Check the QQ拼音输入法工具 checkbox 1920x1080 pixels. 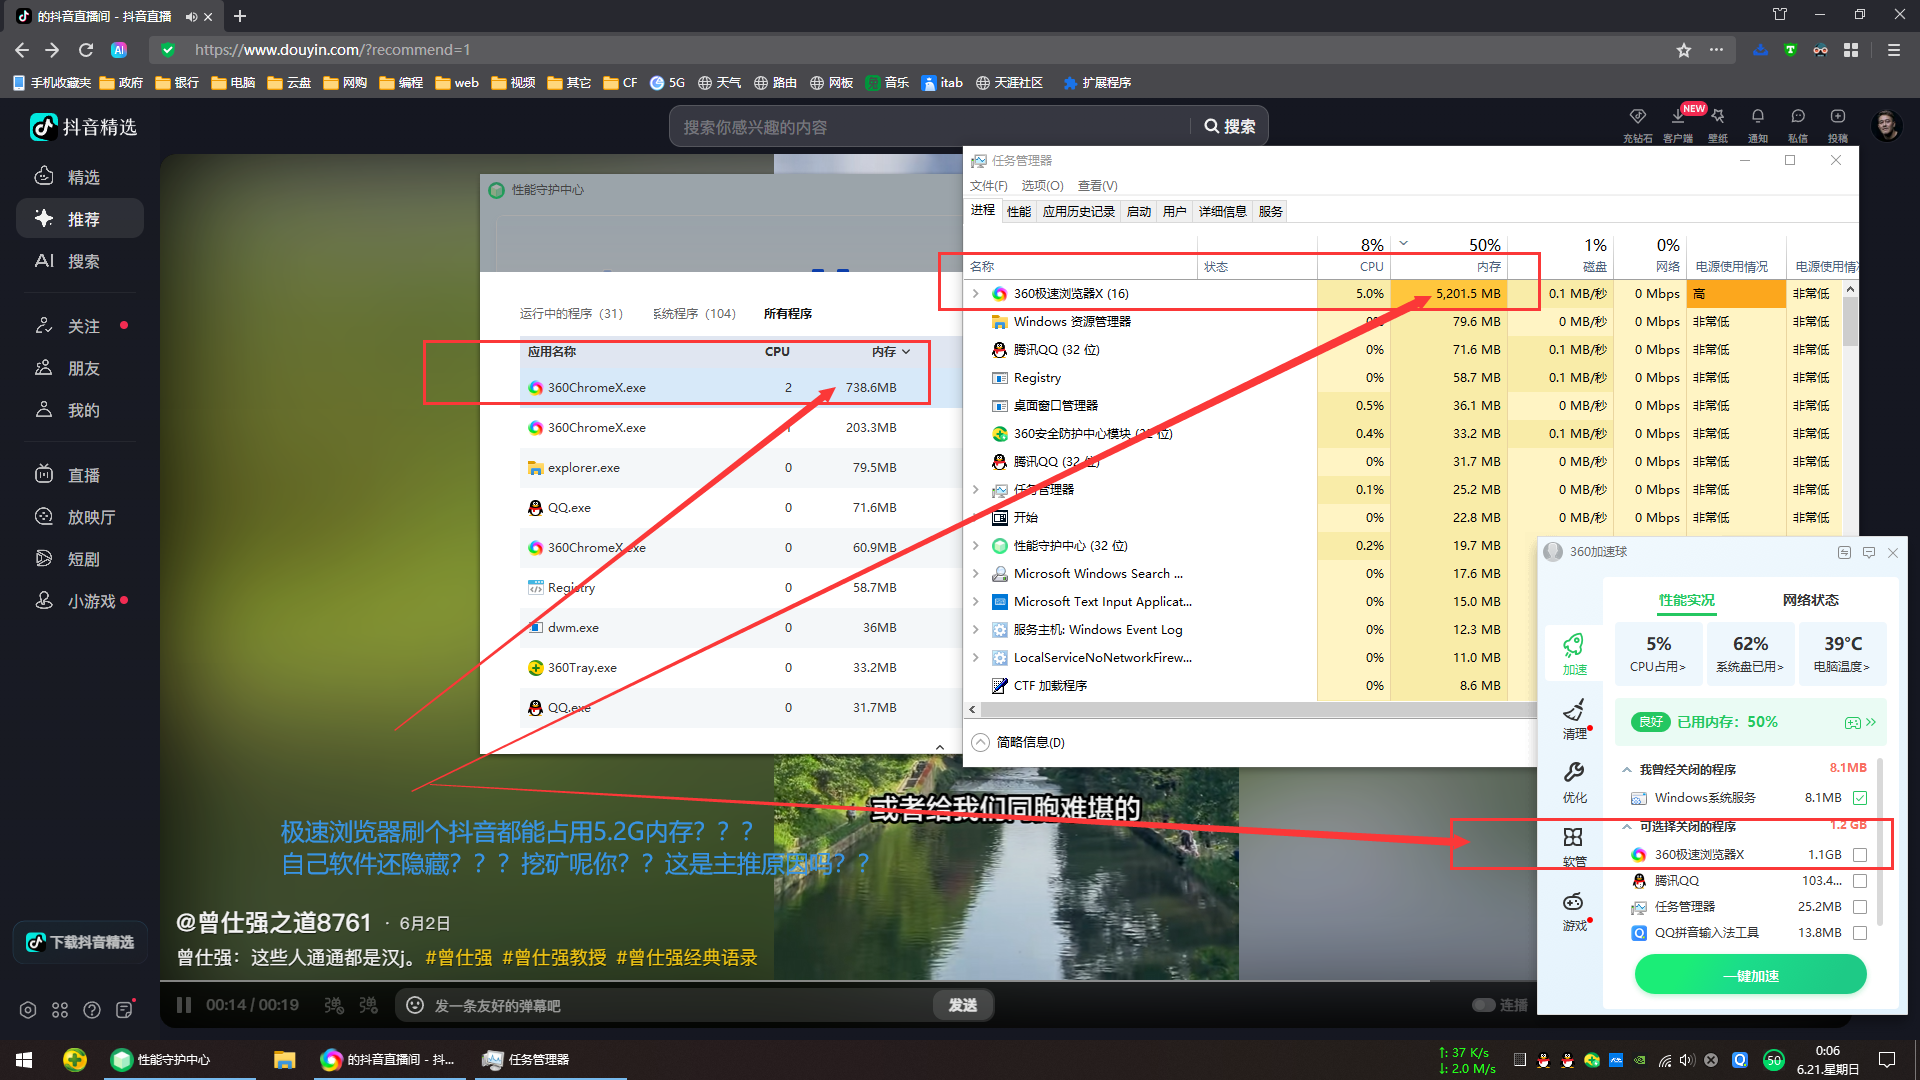[x=1860, y=933]
